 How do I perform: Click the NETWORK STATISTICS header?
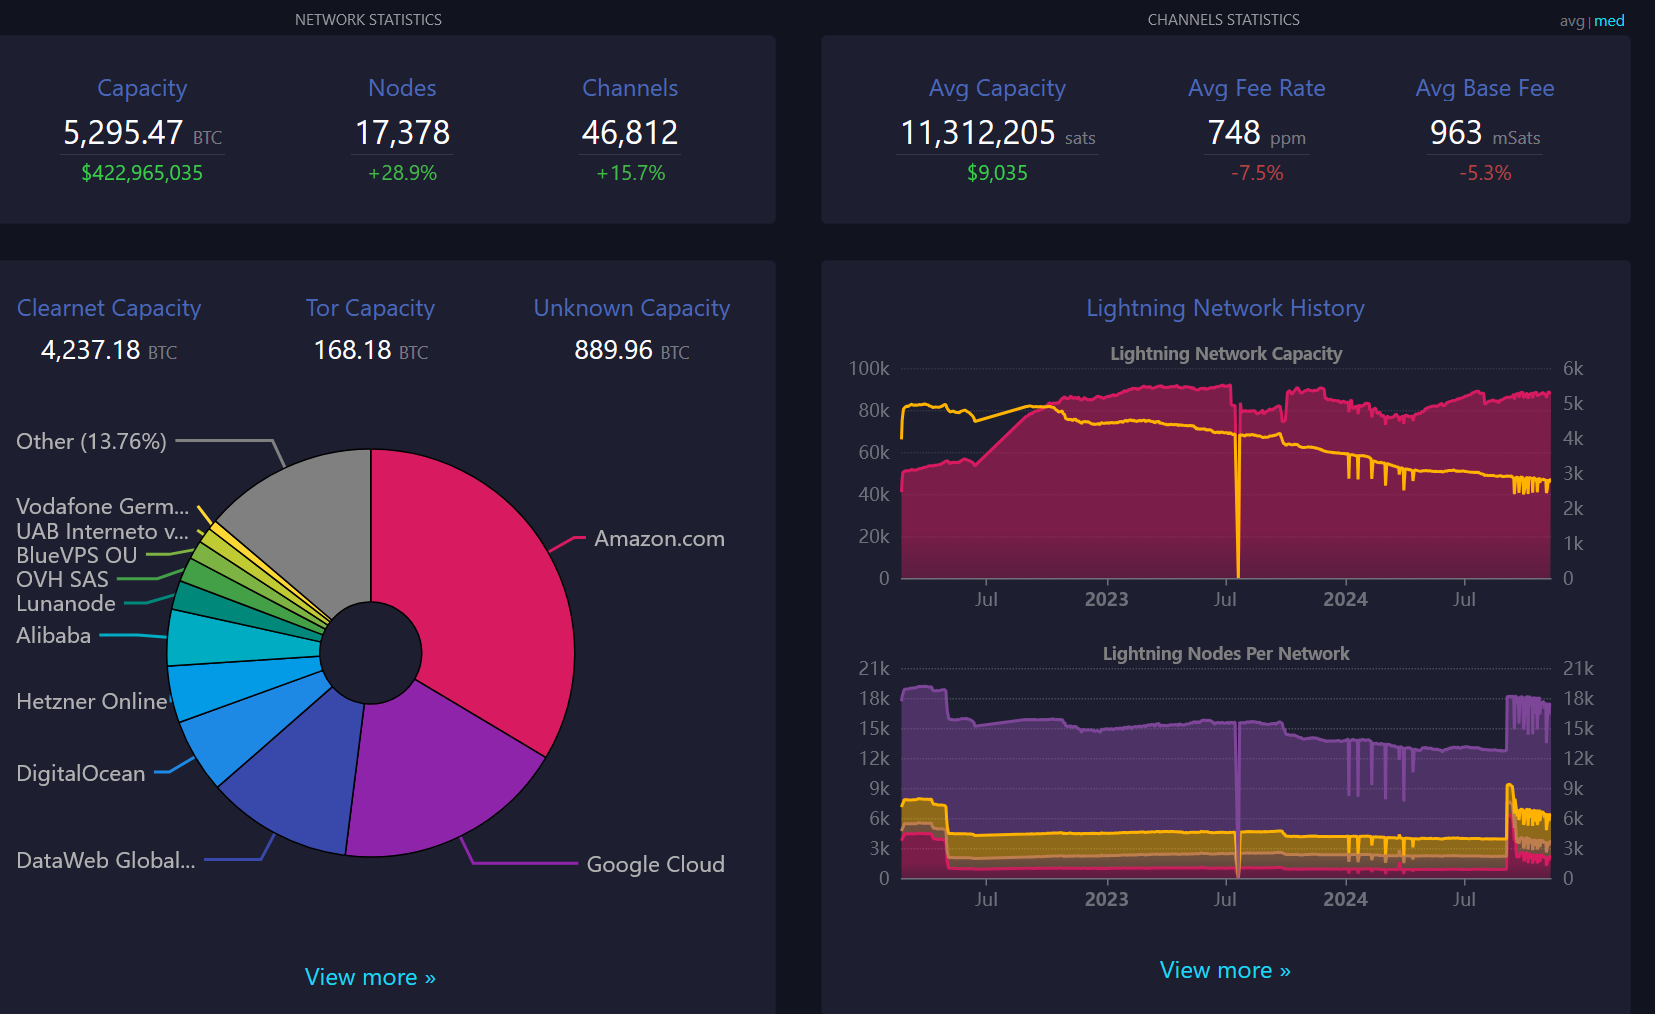368,20
